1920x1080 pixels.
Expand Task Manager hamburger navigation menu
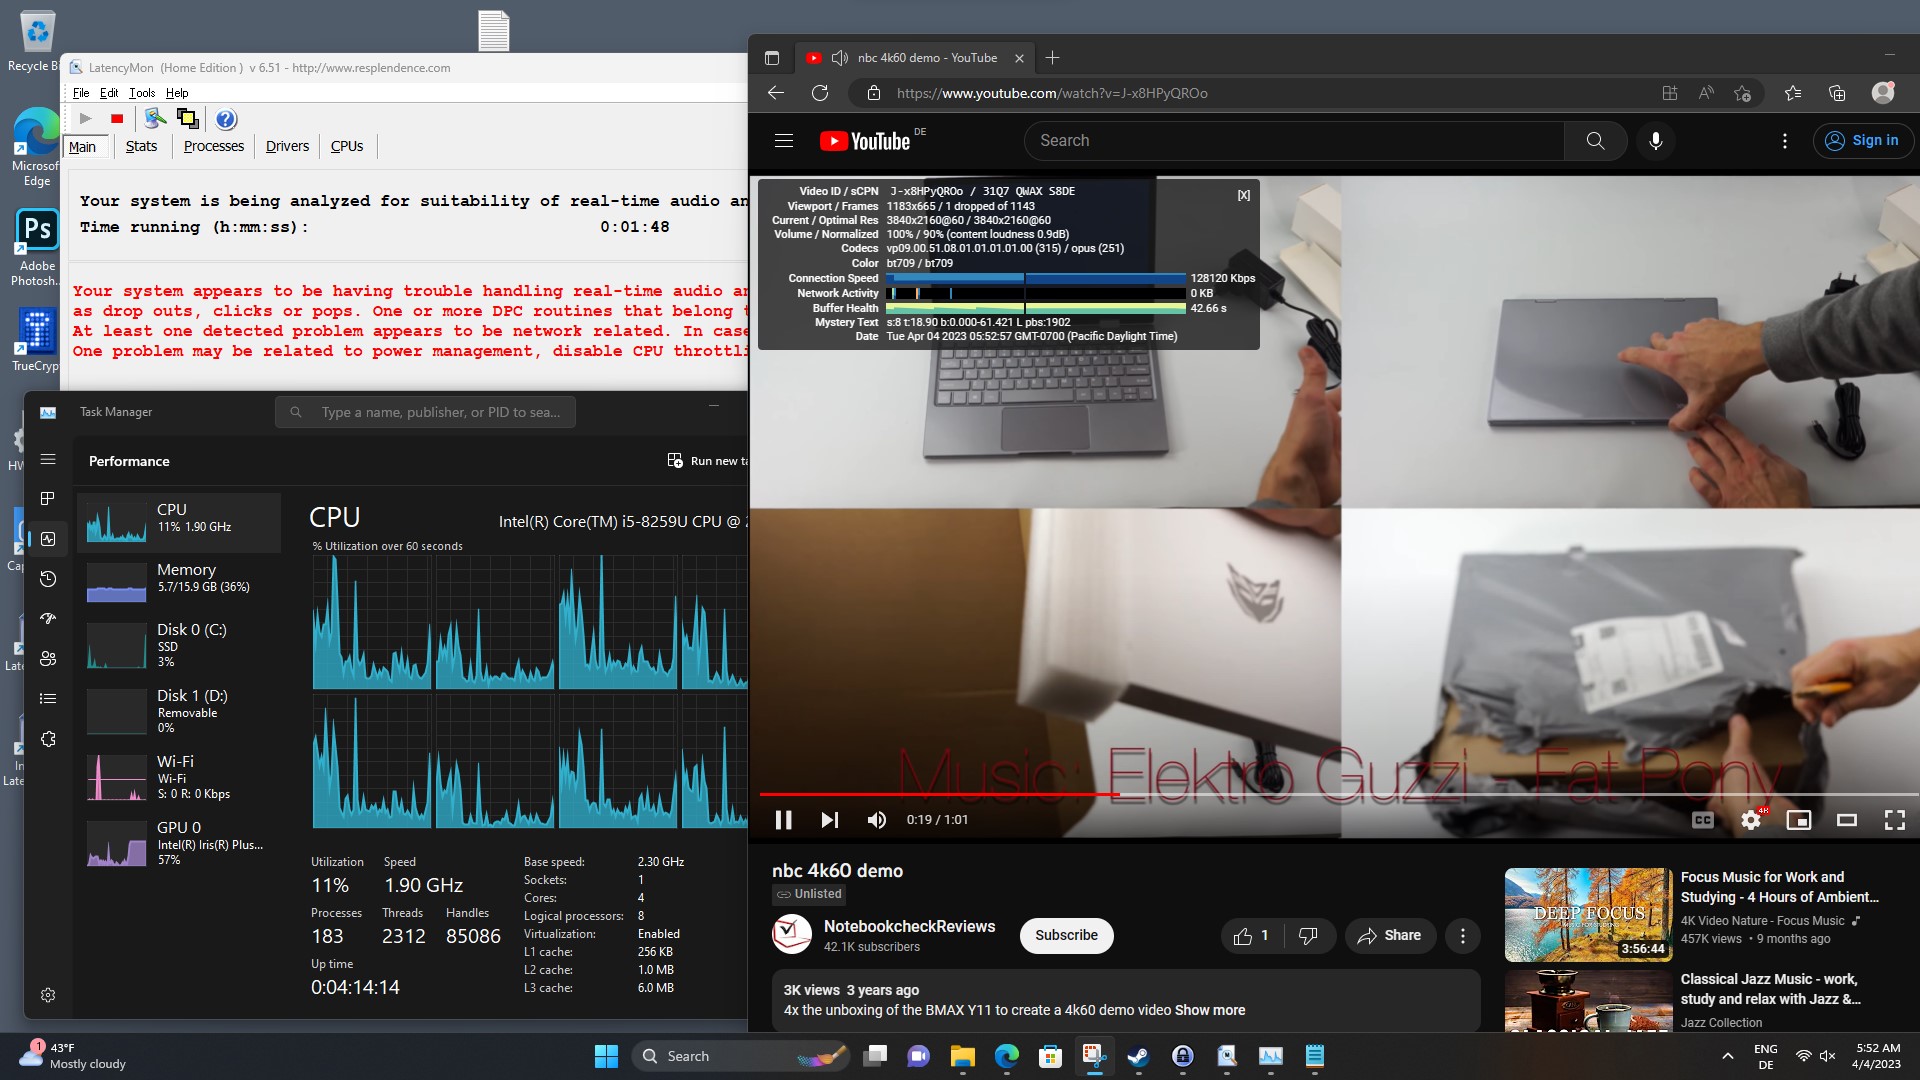click(48, 460)
